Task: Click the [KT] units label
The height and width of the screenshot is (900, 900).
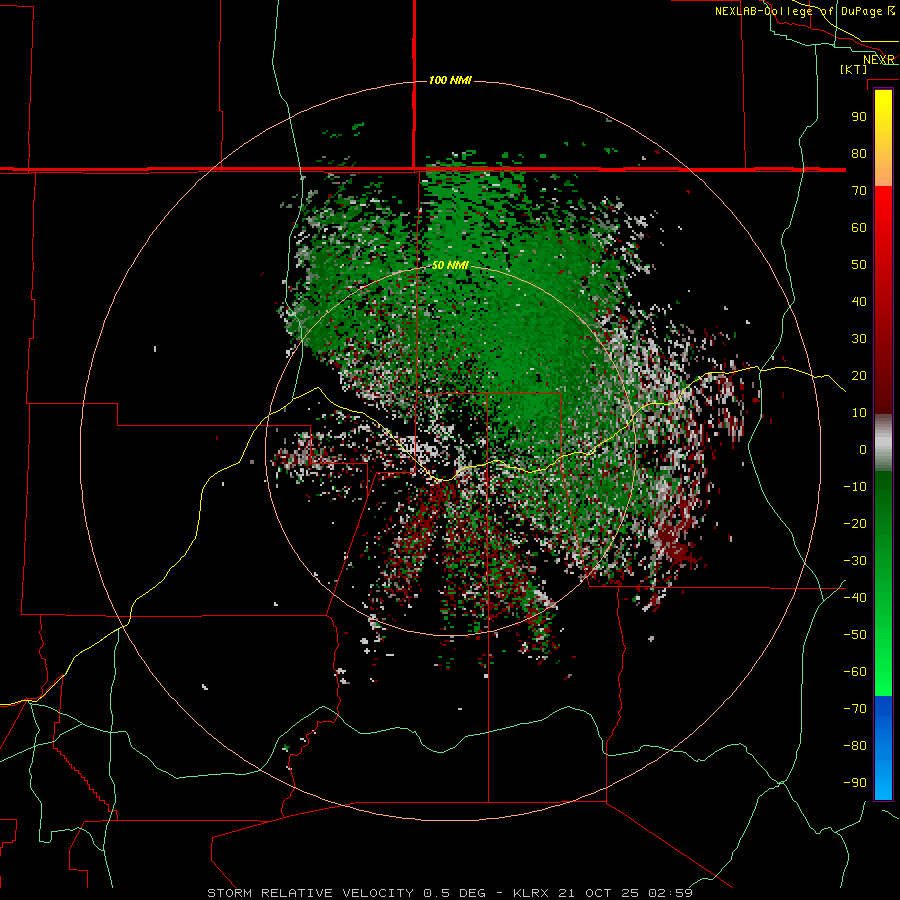Action: pos(853,69)
